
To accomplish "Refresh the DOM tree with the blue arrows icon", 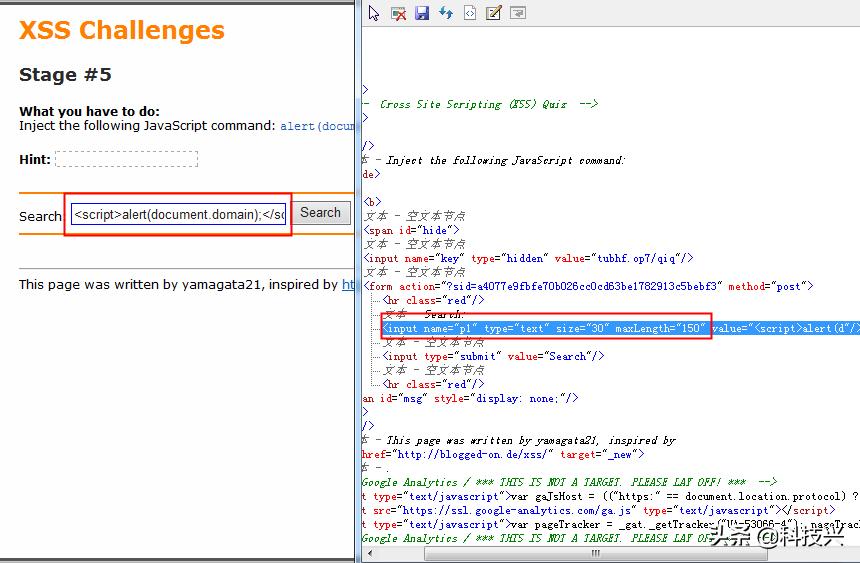I will [x=446, y=13].
